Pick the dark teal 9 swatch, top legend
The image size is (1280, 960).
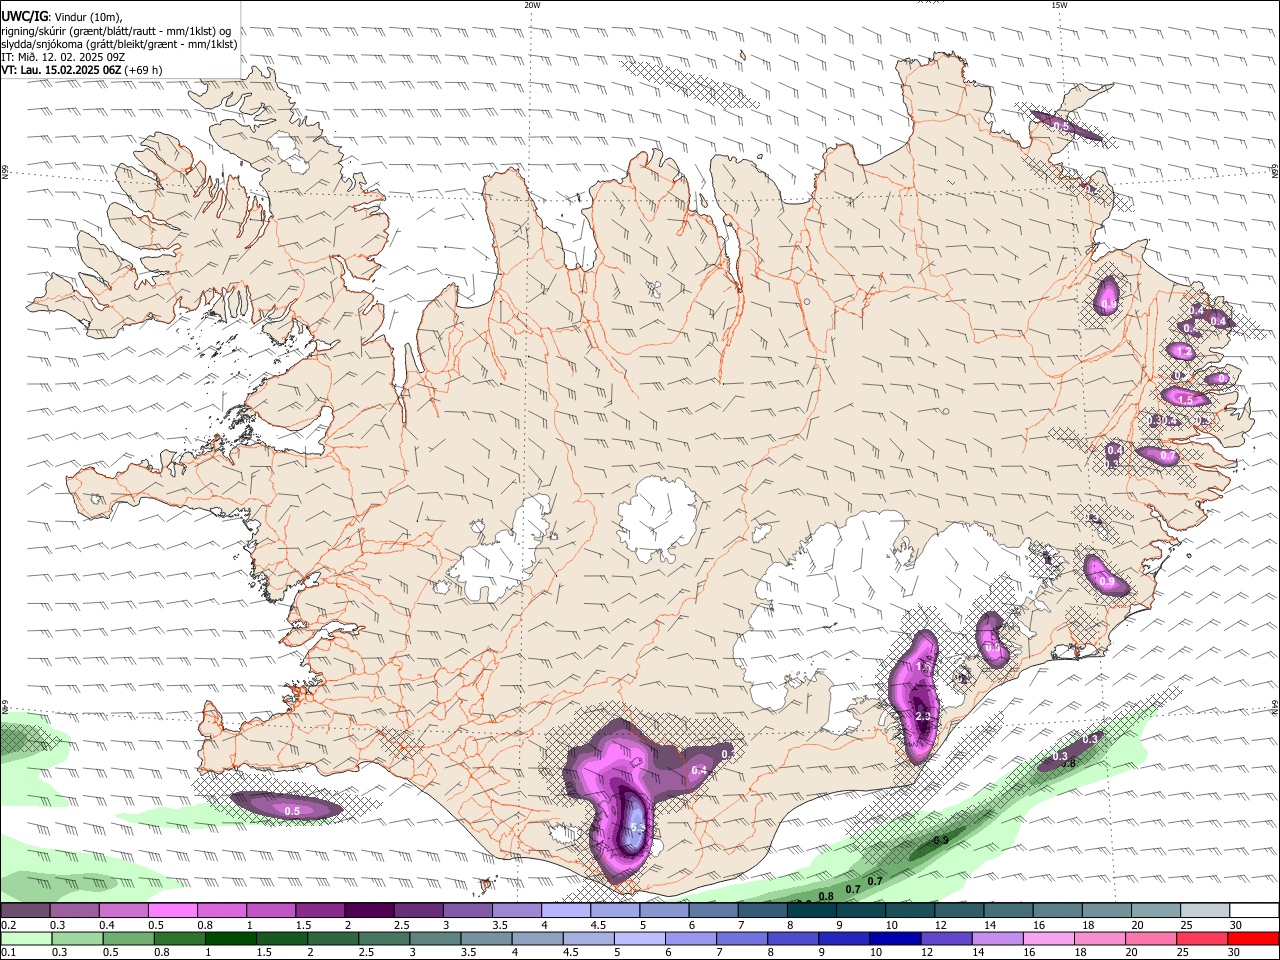(860, 910)
